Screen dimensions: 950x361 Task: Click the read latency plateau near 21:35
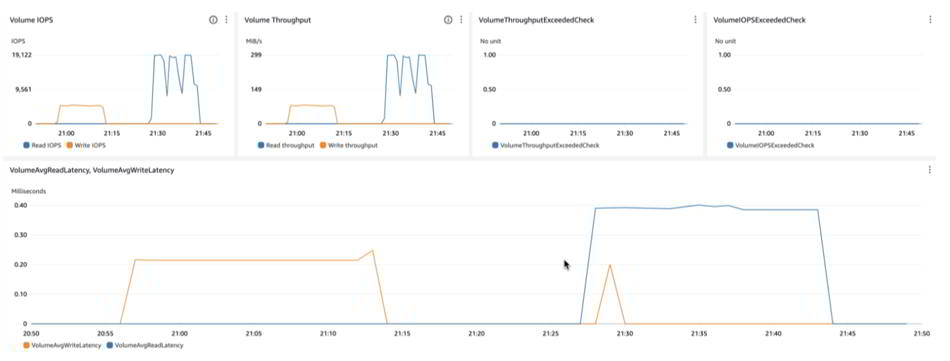tap(699, 205)
